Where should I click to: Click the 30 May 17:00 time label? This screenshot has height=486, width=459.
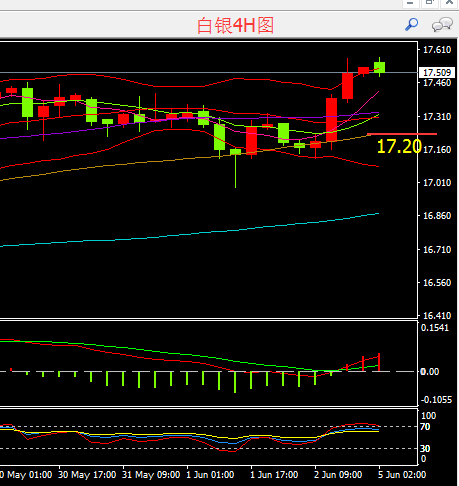click(x=87, y=475)
